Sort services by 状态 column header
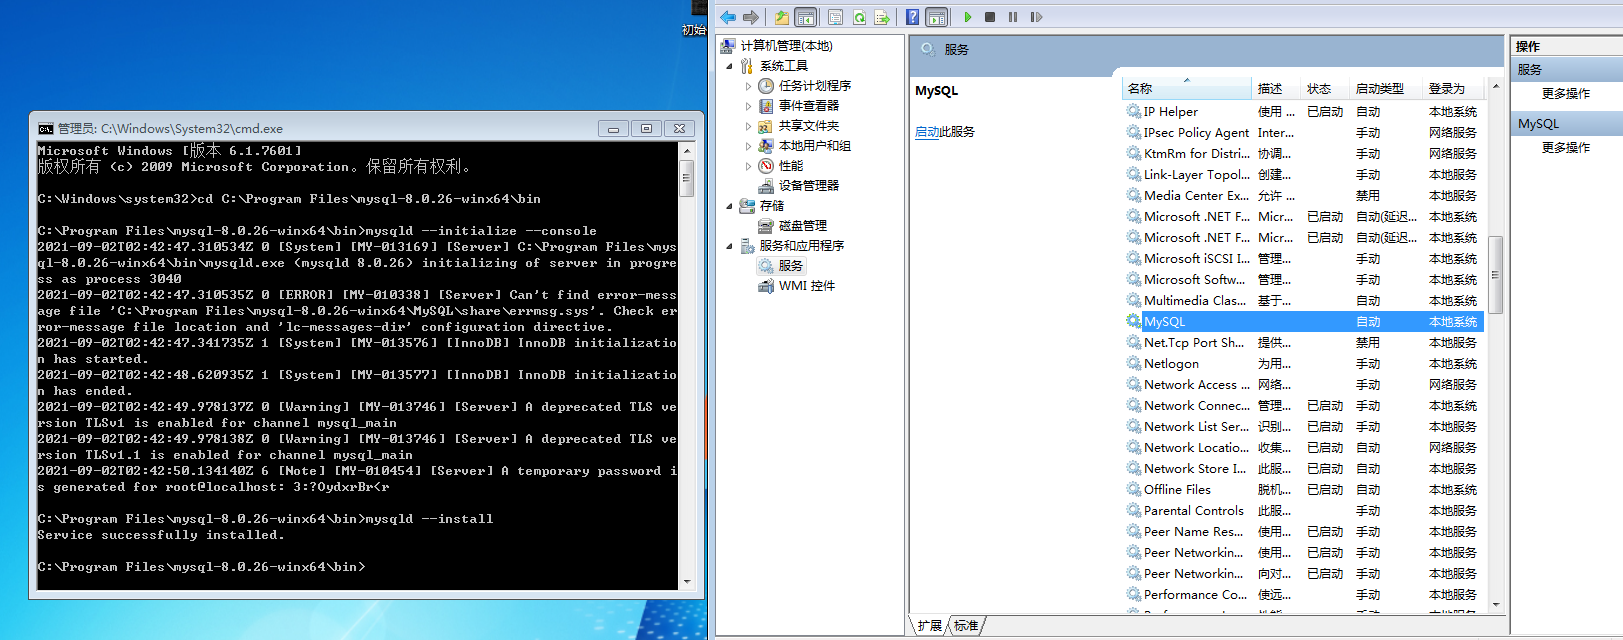The width and height of the screenshot is (1623, 640). coord(1325,88)
